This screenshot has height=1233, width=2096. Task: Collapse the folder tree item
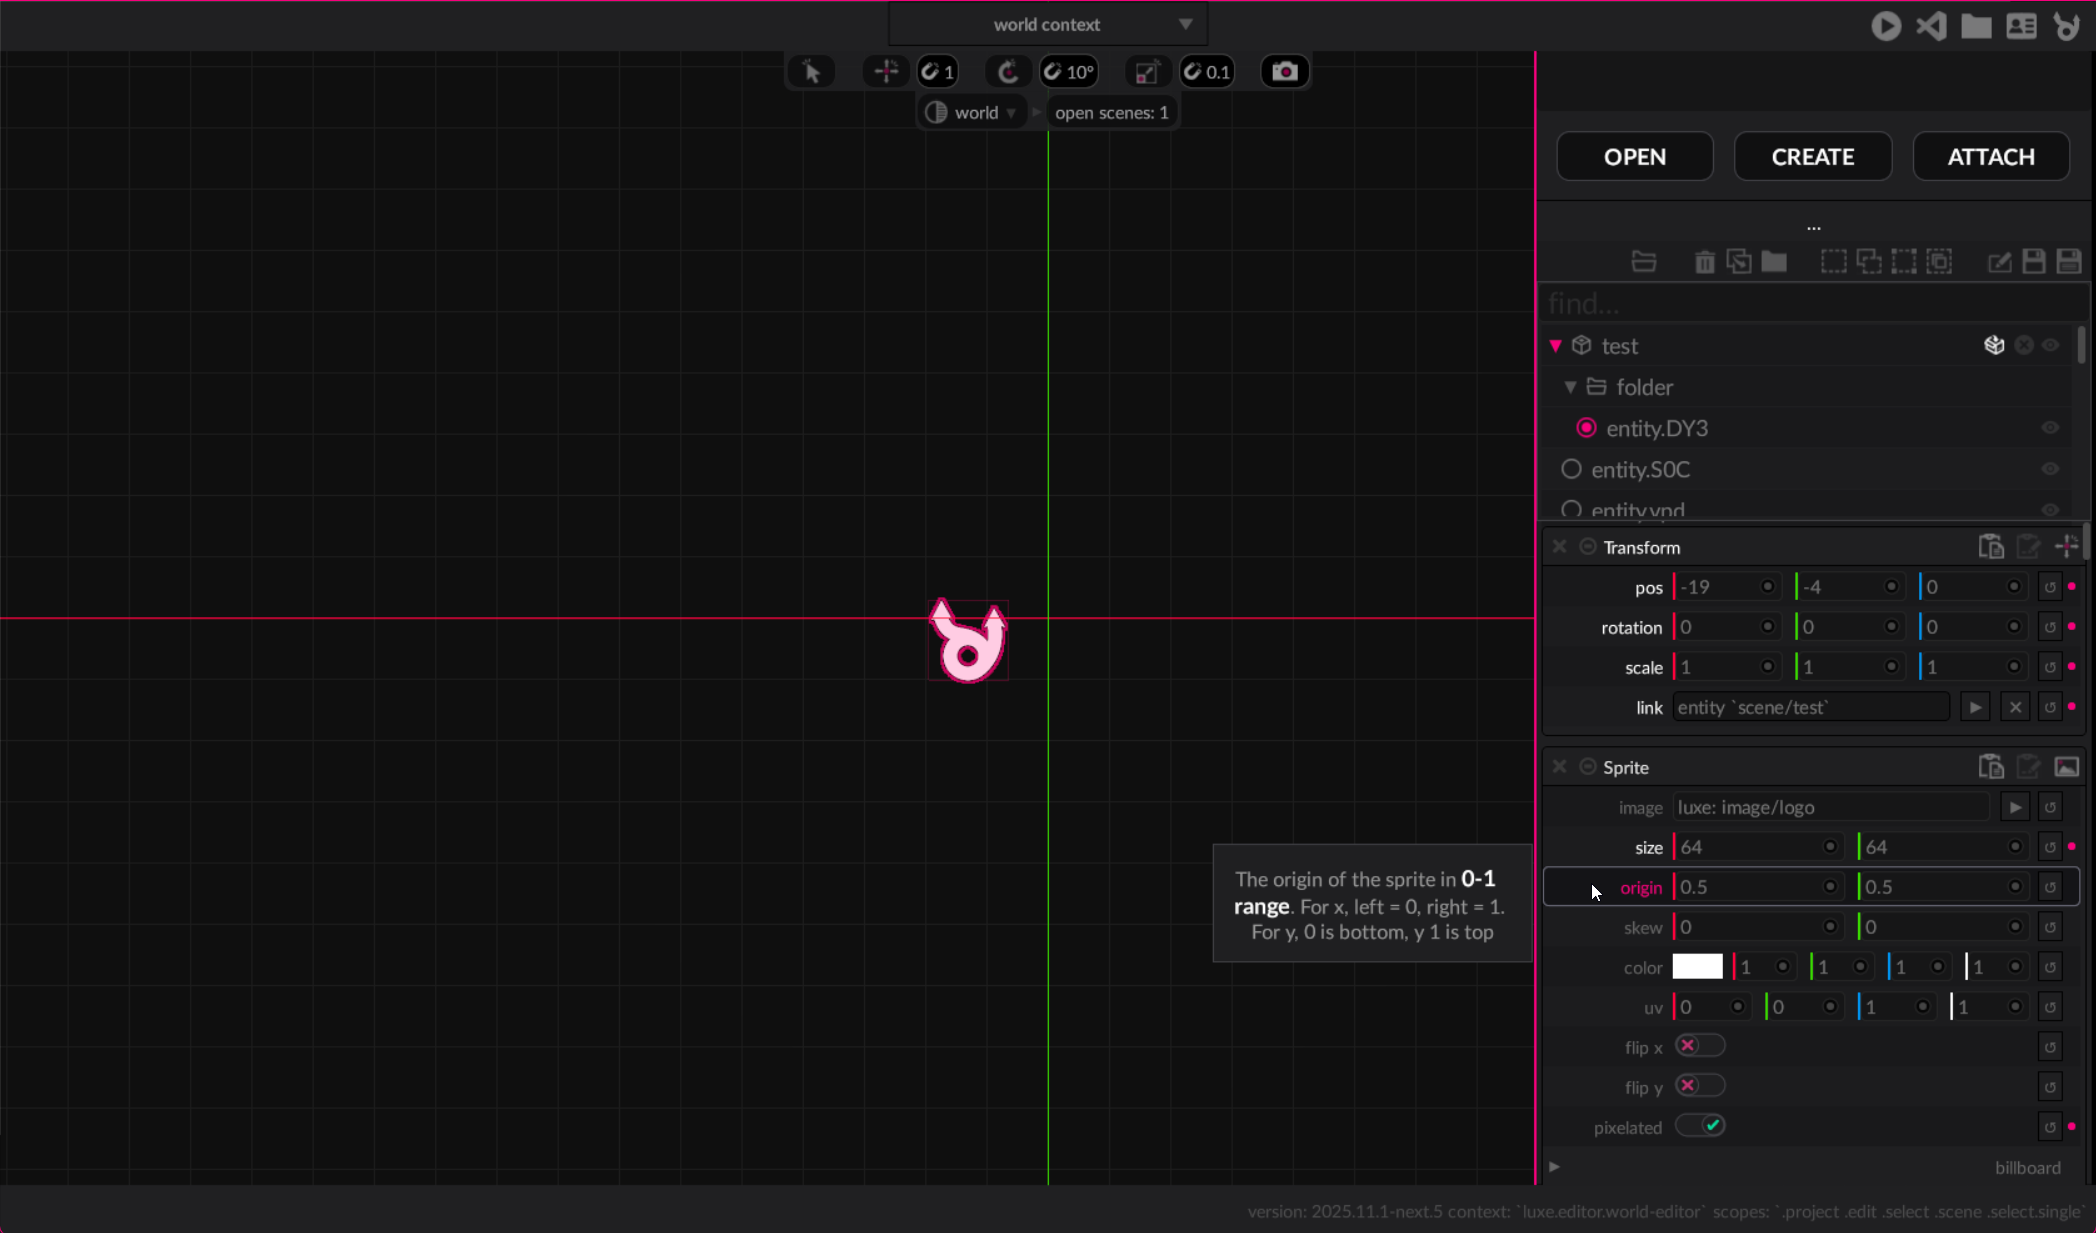pyautogui.click(x=1570, y=387)
